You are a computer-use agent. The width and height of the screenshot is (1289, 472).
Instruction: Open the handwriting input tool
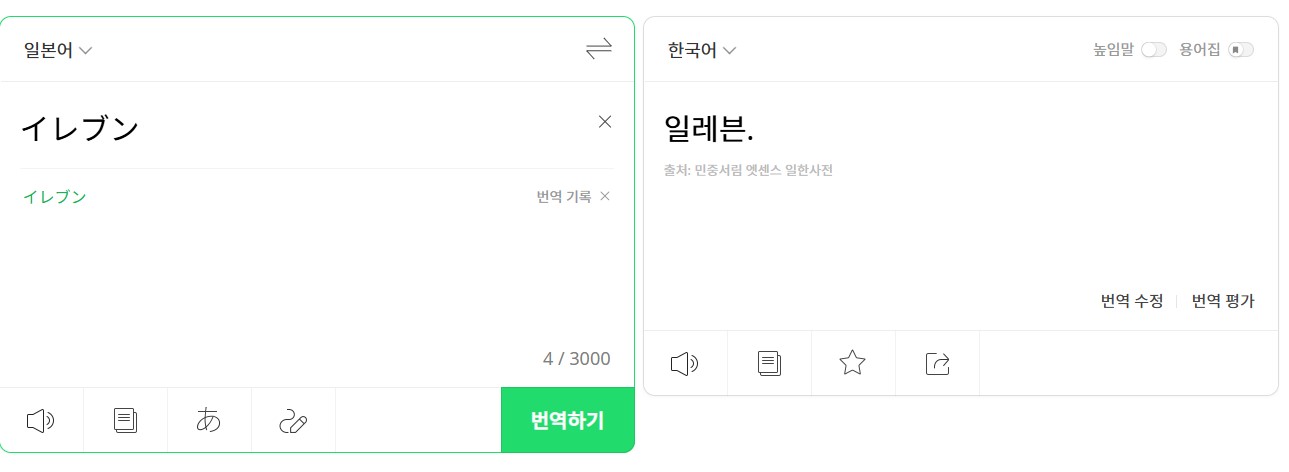click(293, 421)
